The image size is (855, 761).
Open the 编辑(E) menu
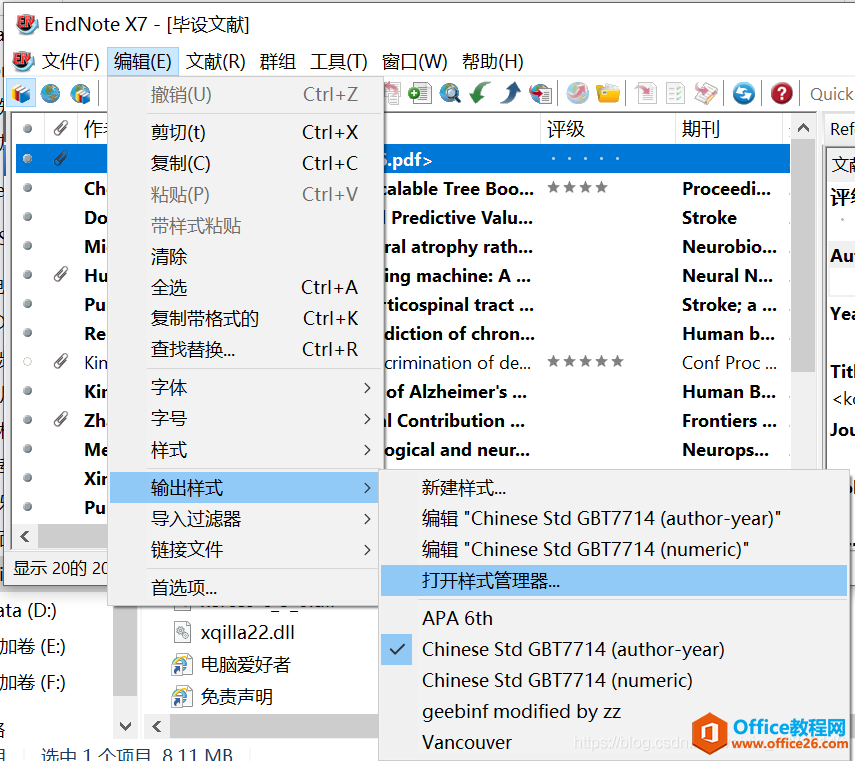pyautogui.click(x=143, y=61)
